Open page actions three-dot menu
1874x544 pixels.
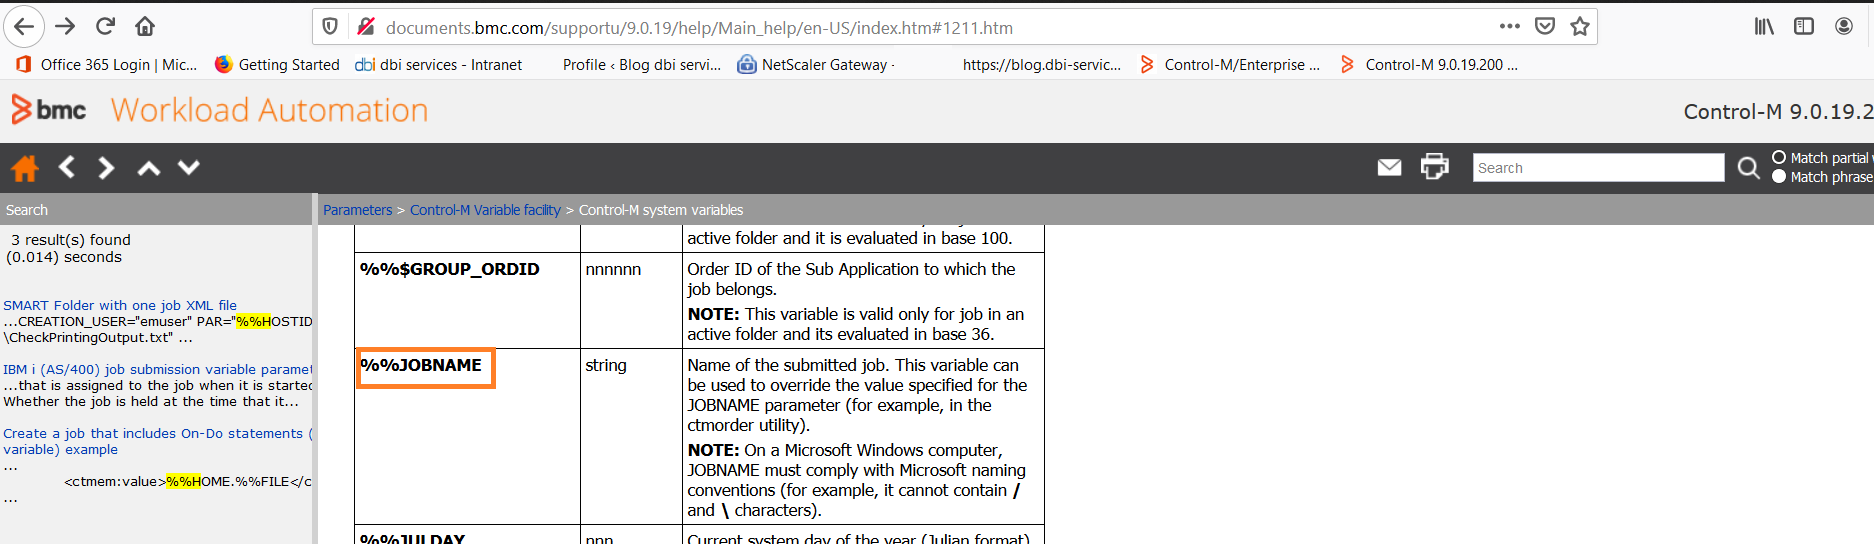point(1509,27)
